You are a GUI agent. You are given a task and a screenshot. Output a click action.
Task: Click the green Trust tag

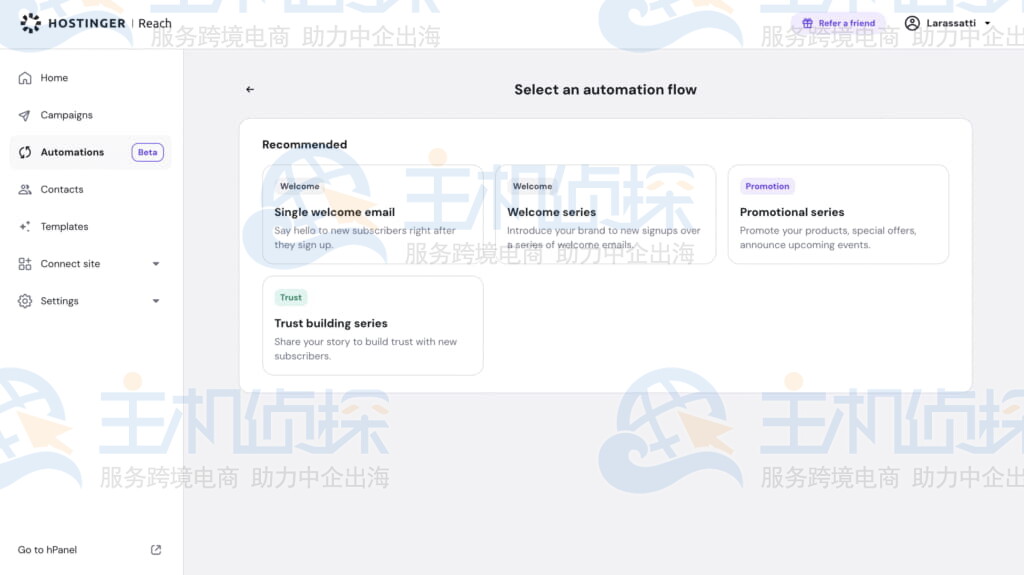coord(291,297)
